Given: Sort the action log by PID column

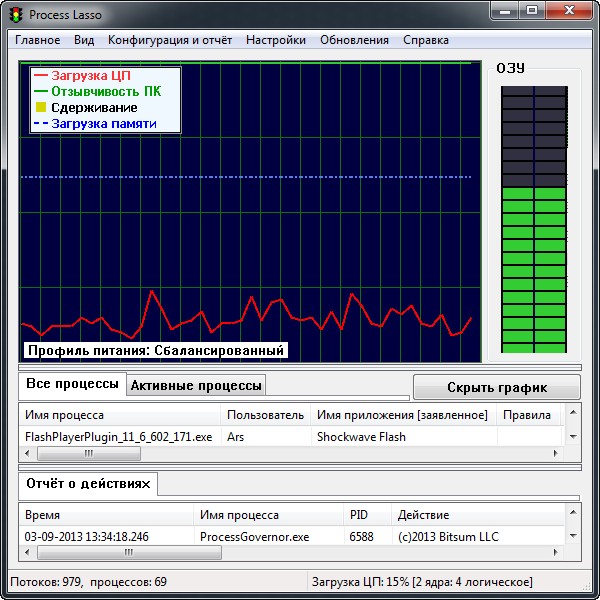Looking at the screenshot, I should (359, 515).
